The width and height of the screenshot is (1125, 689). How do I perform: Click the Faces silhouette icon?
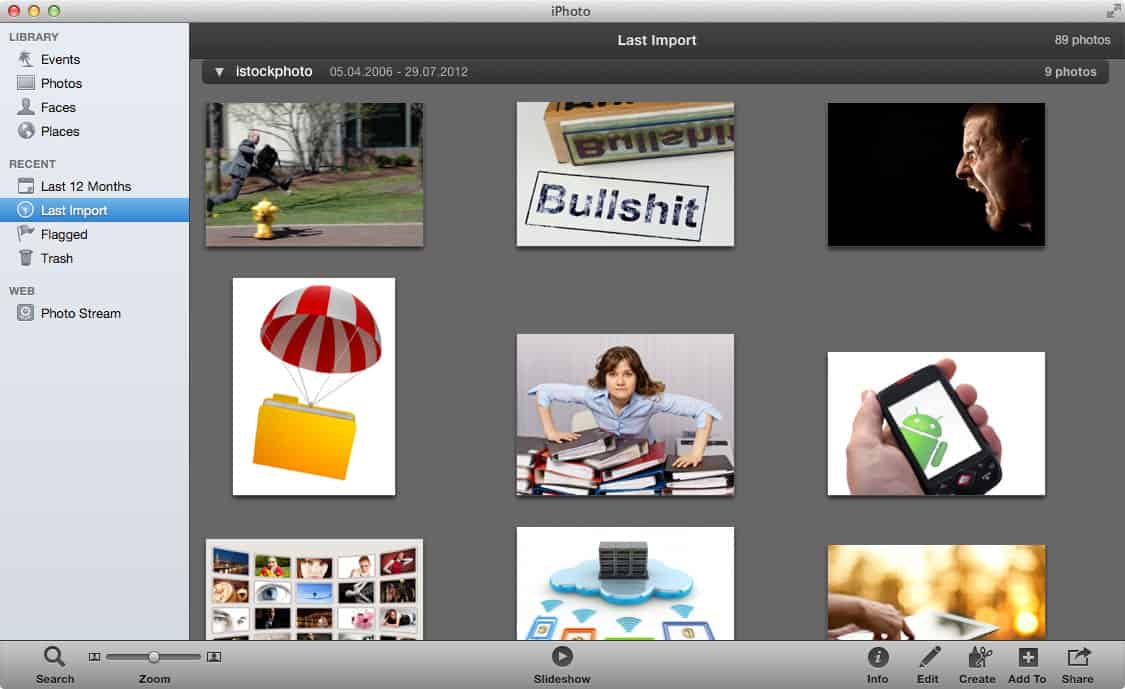26,107
